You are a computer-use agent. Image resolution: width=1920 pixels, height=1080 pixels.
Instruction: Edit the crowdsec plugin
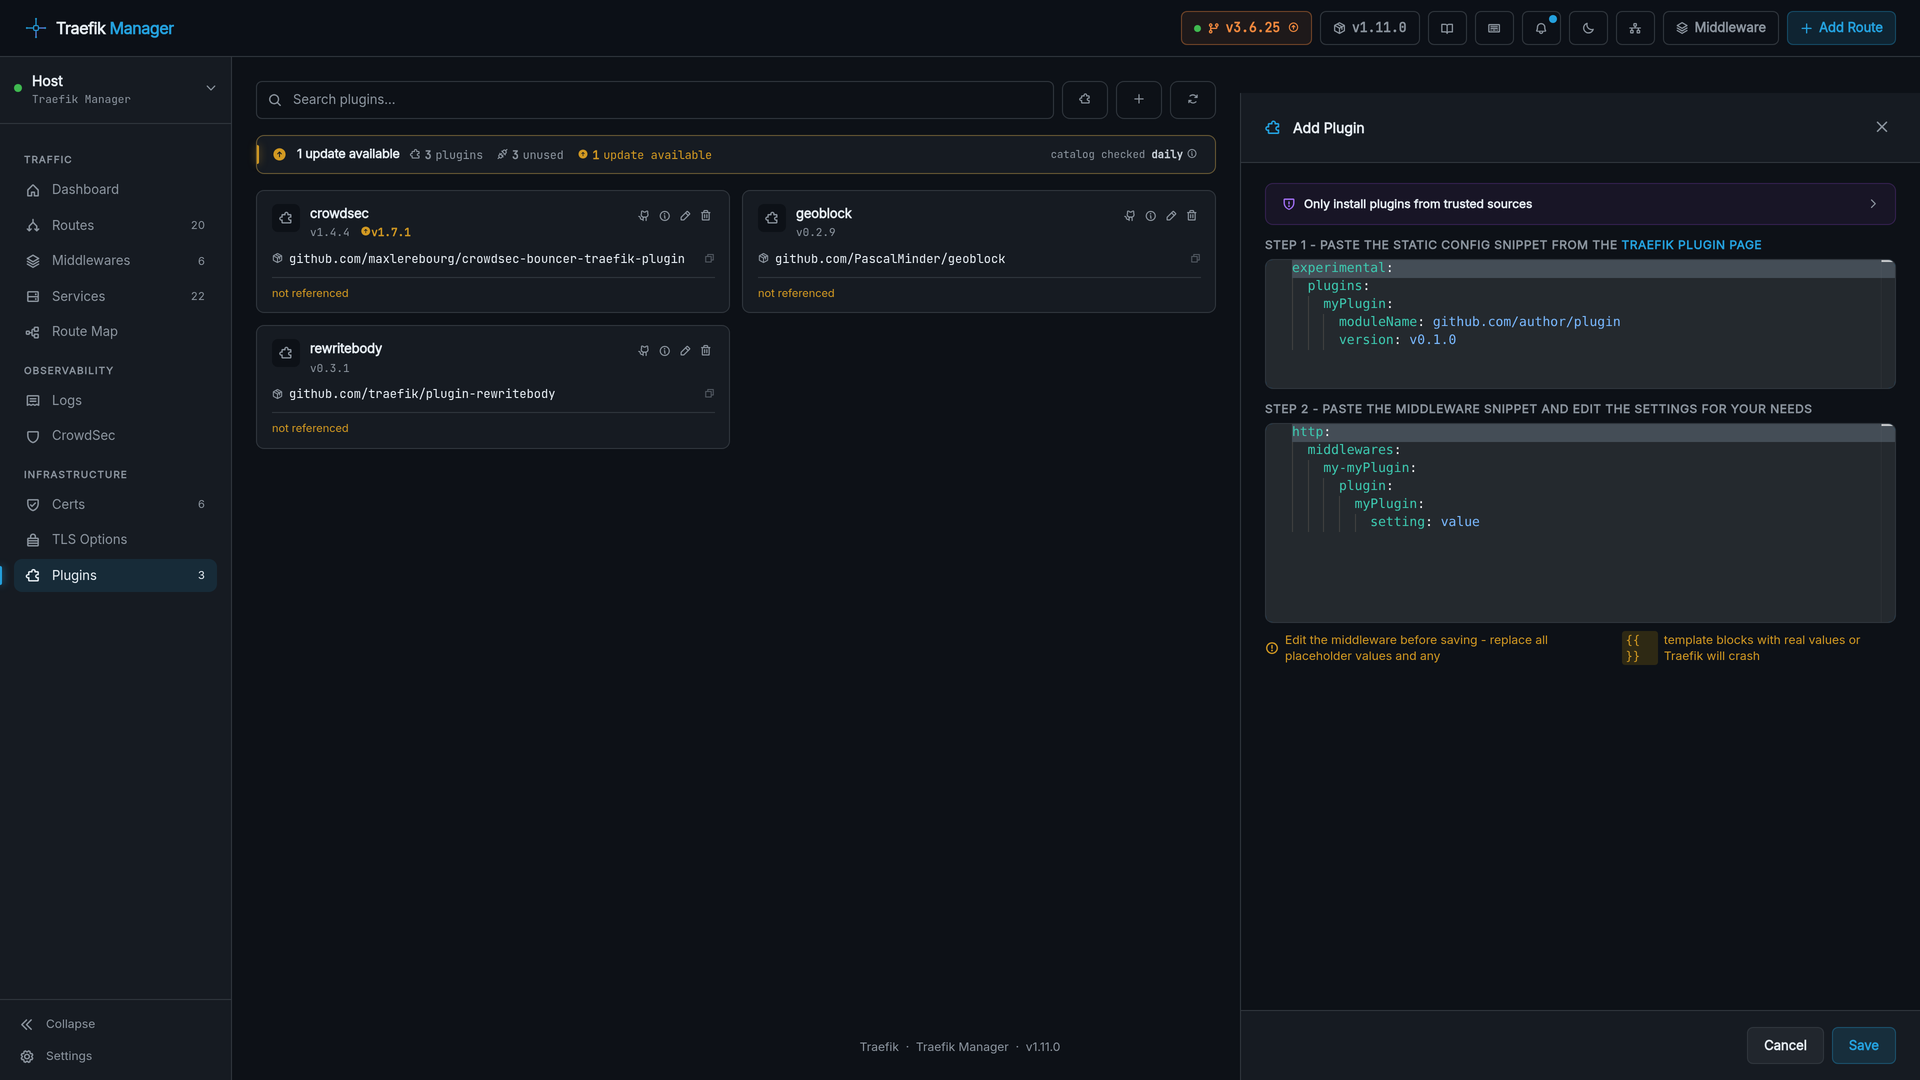point(685,216)
